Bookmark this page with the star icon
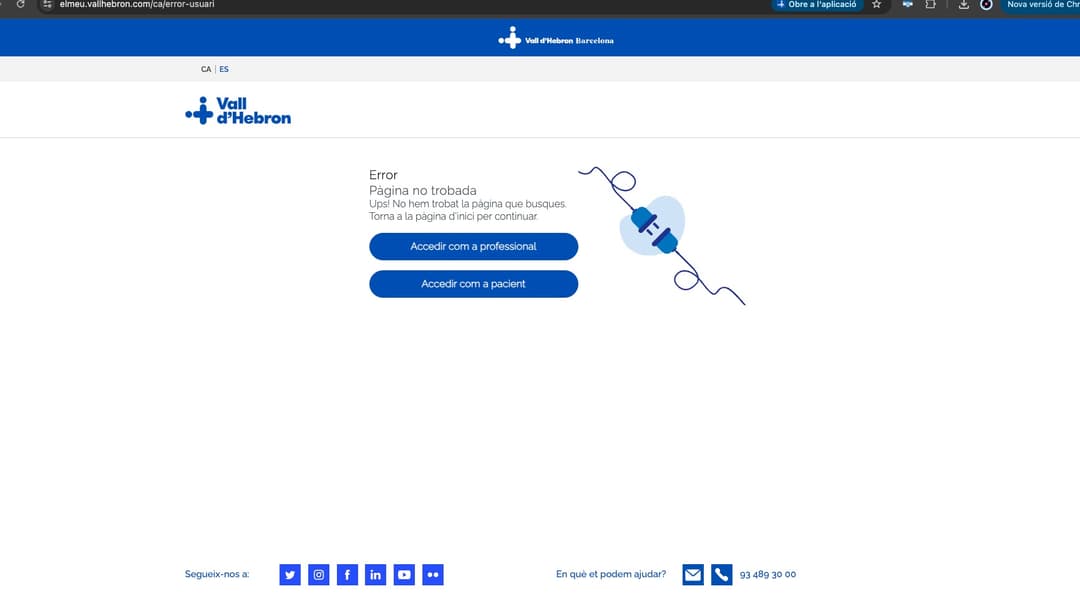The width and height of the screenshot is (1080, 593). pyautogui.click(x=877, y=5)
